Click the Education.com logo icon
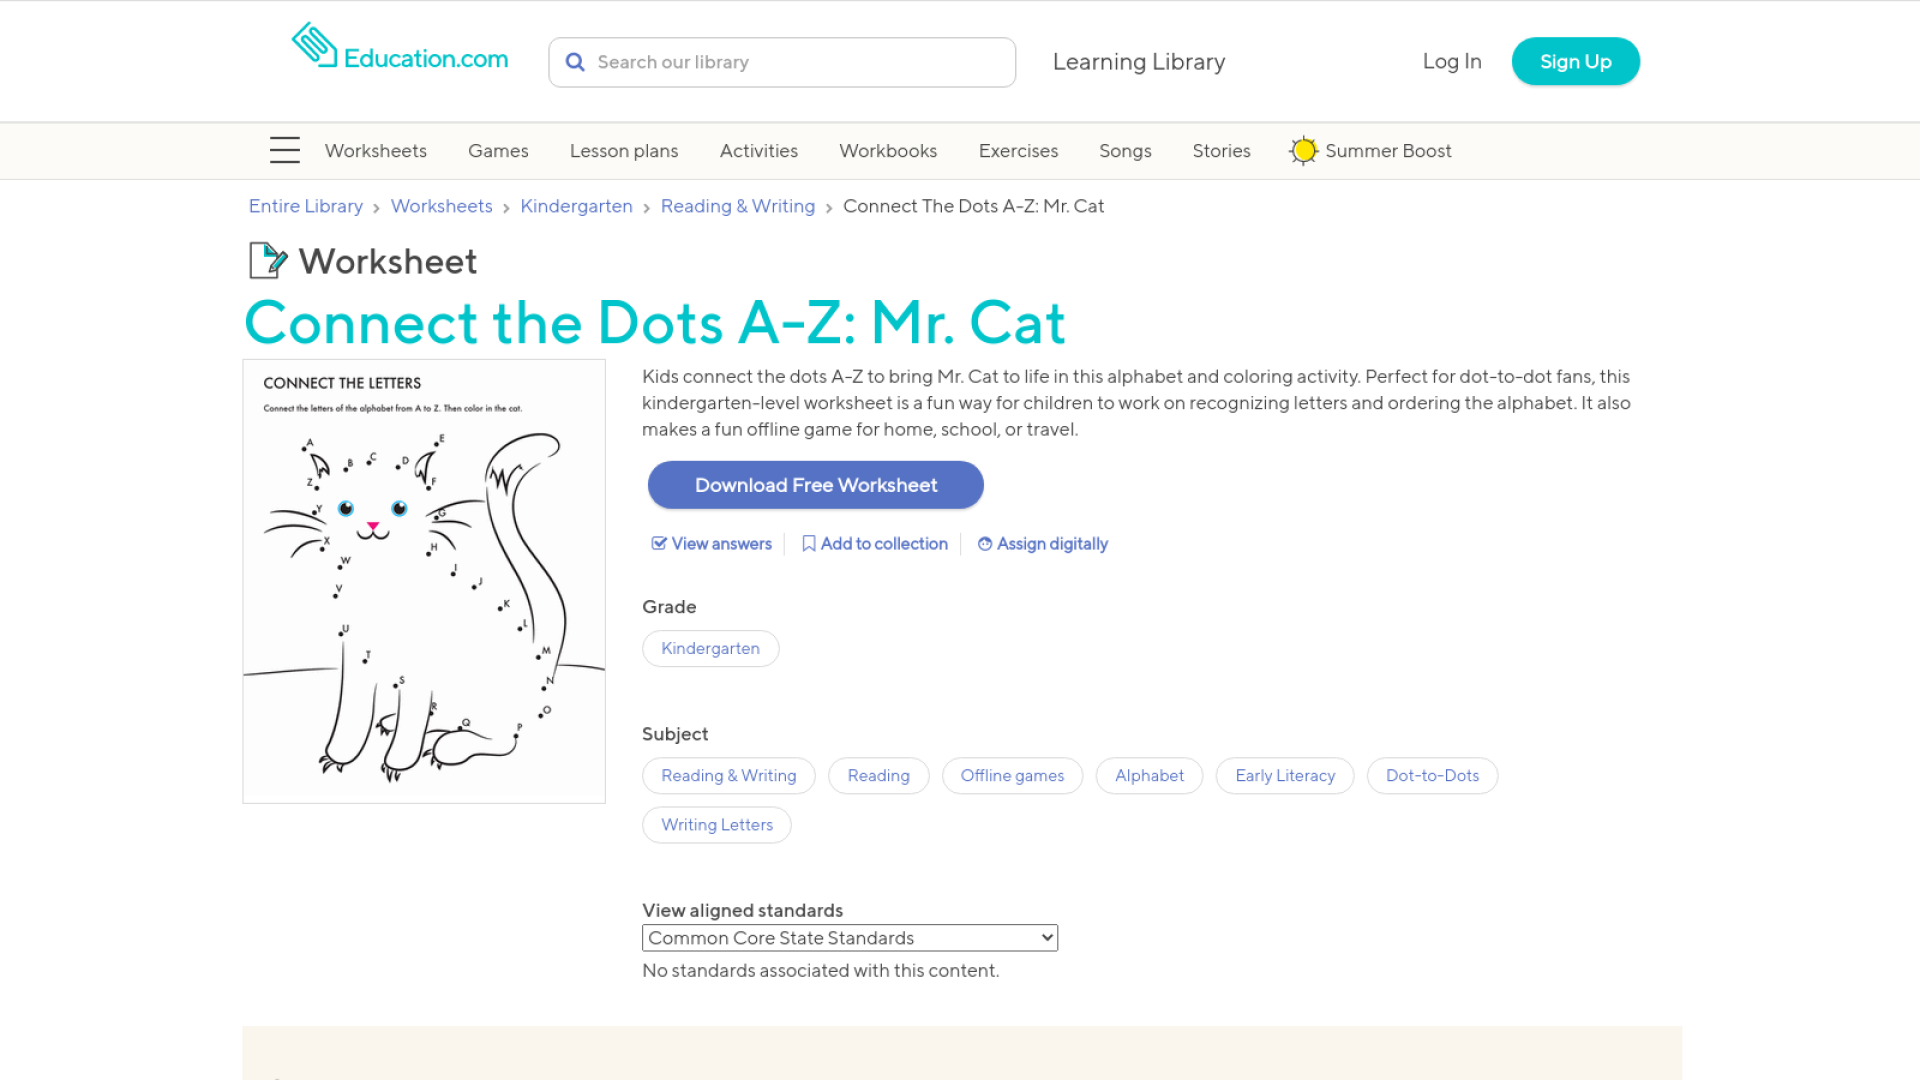1920x1080 pixels. point(314,46)
